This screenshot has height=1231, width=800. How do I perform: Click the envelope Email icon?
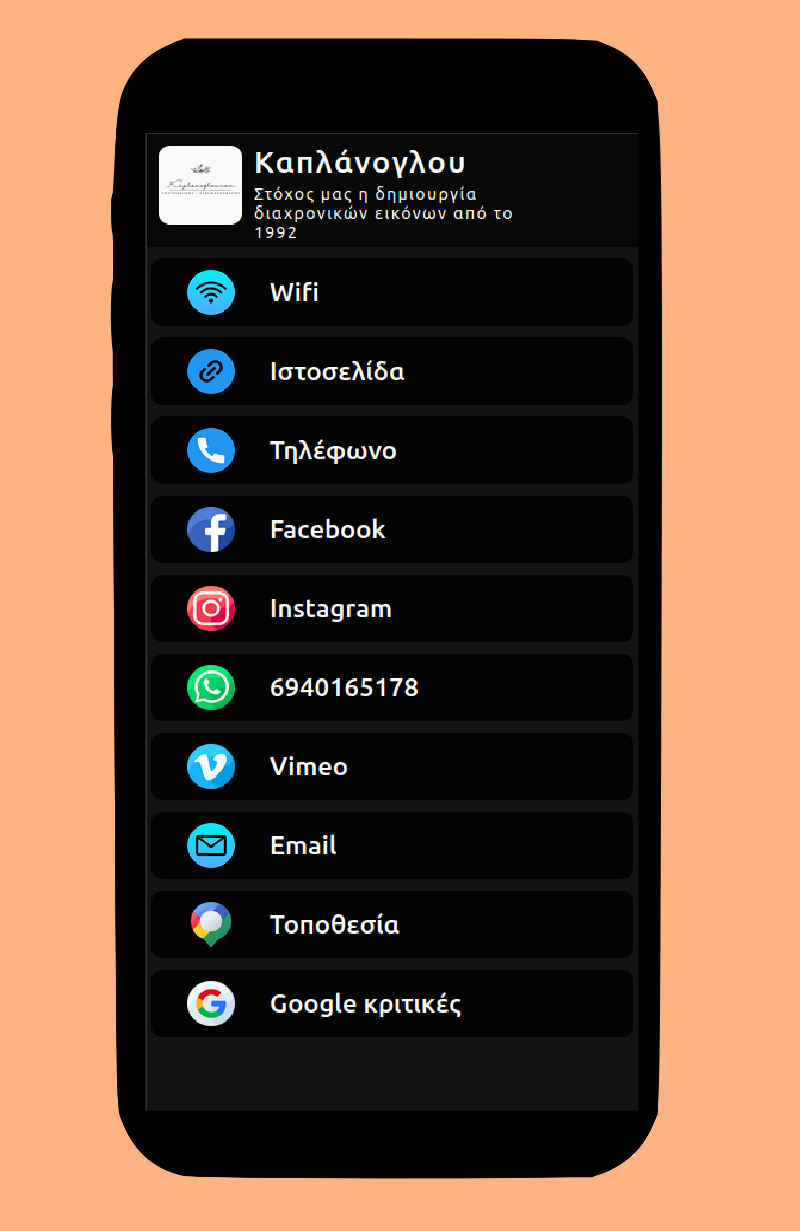(x=211, y=846)
